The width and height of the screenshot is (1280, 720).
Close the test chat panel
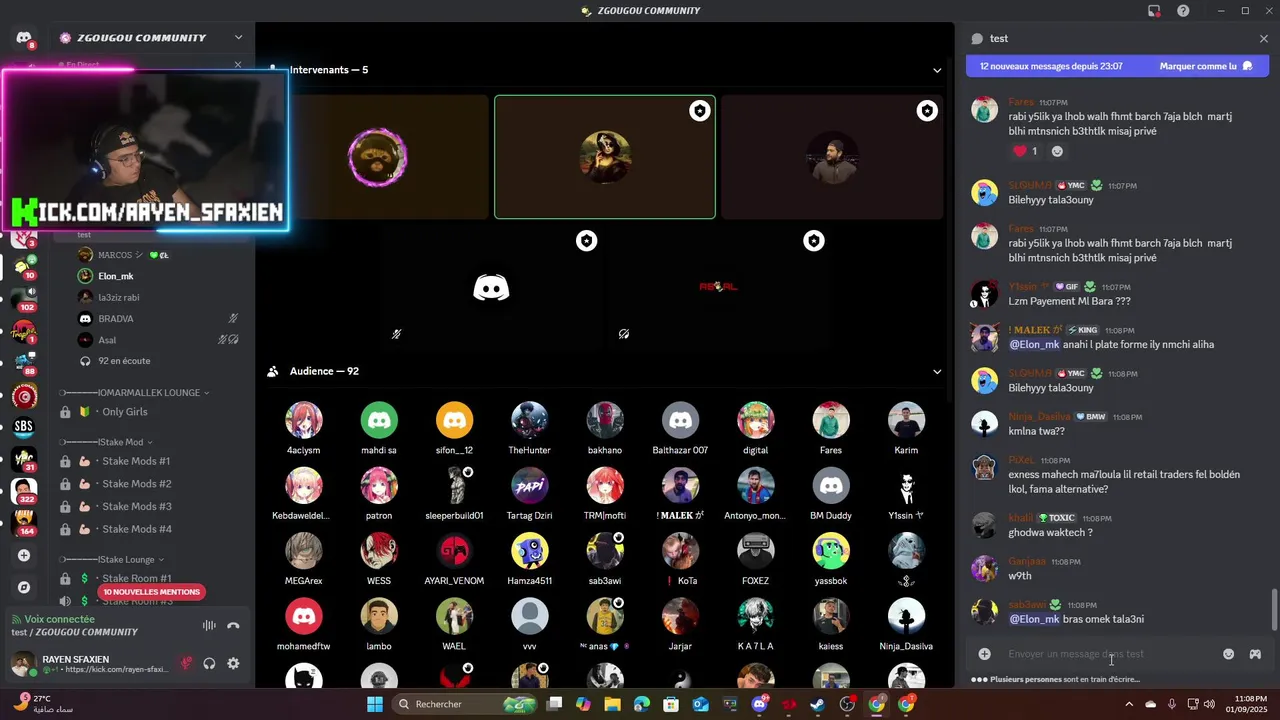click(x=1264, y=38)
